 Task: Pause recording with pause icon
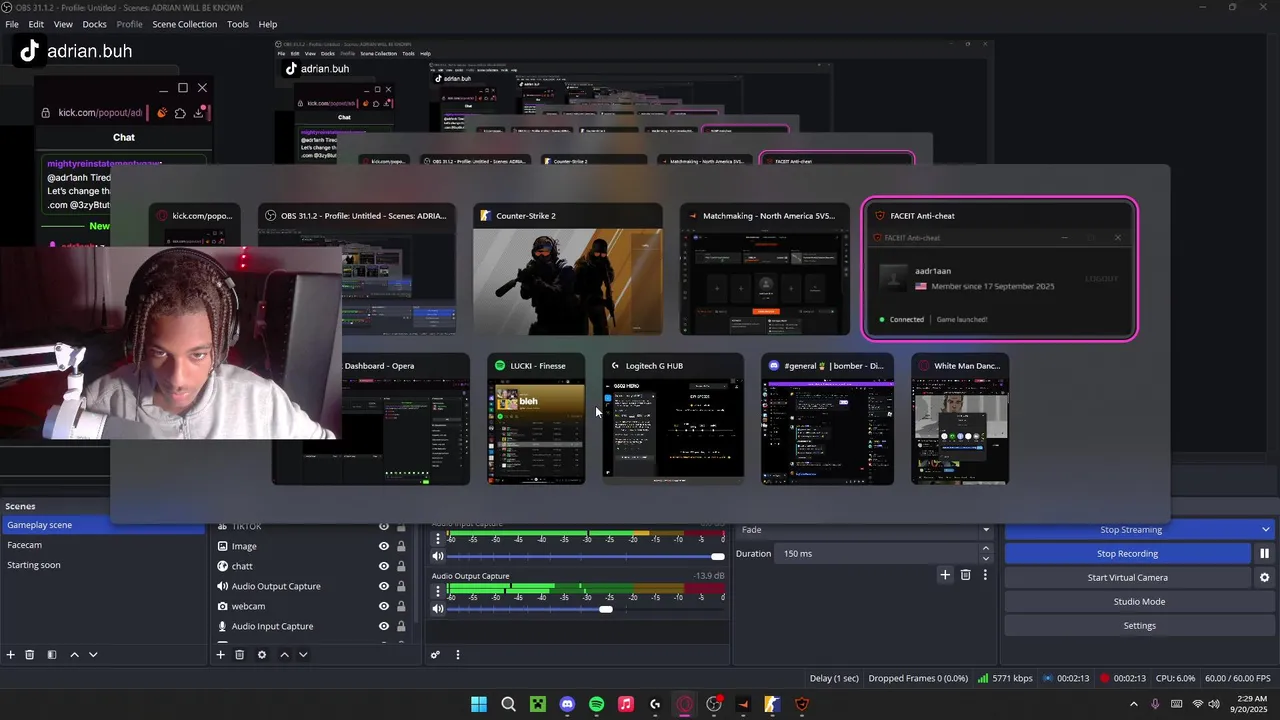[1264, 553]
